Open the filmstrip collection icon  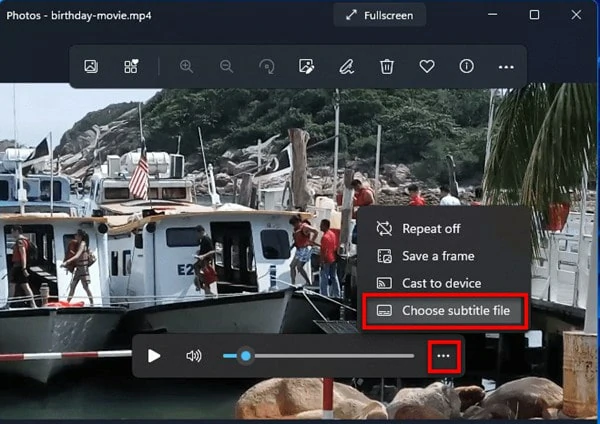(131, 67)
